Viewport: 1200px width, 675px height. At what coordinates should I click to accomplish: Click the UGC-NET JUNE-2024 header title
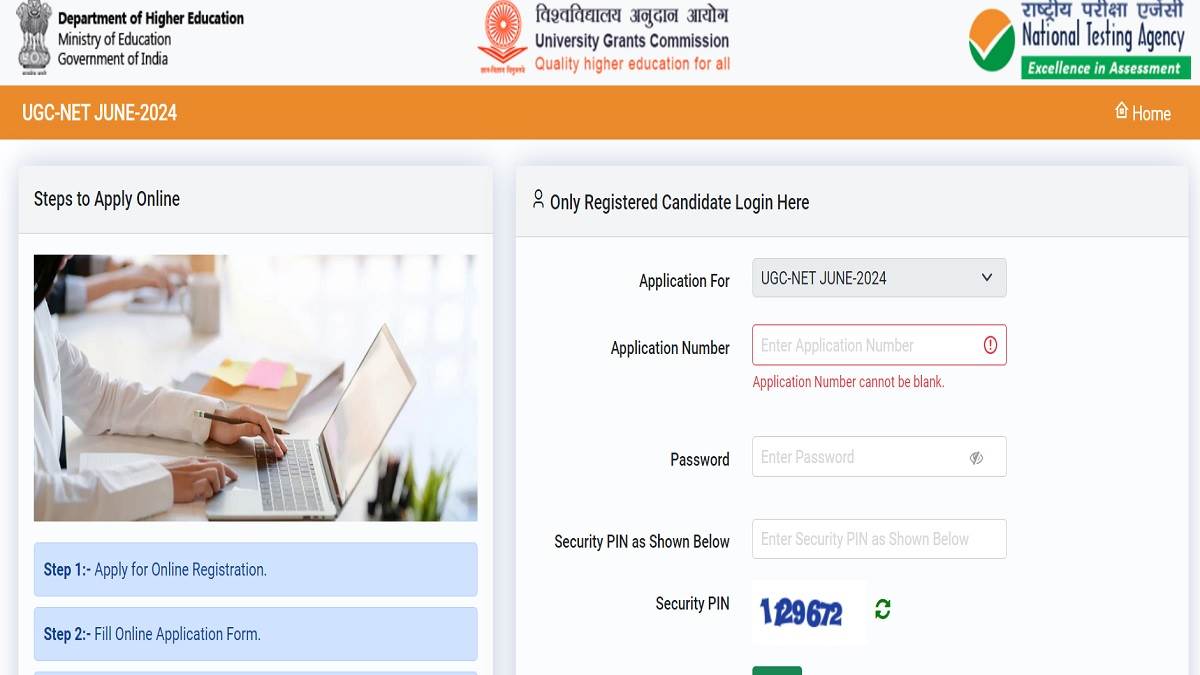[100, 112]
